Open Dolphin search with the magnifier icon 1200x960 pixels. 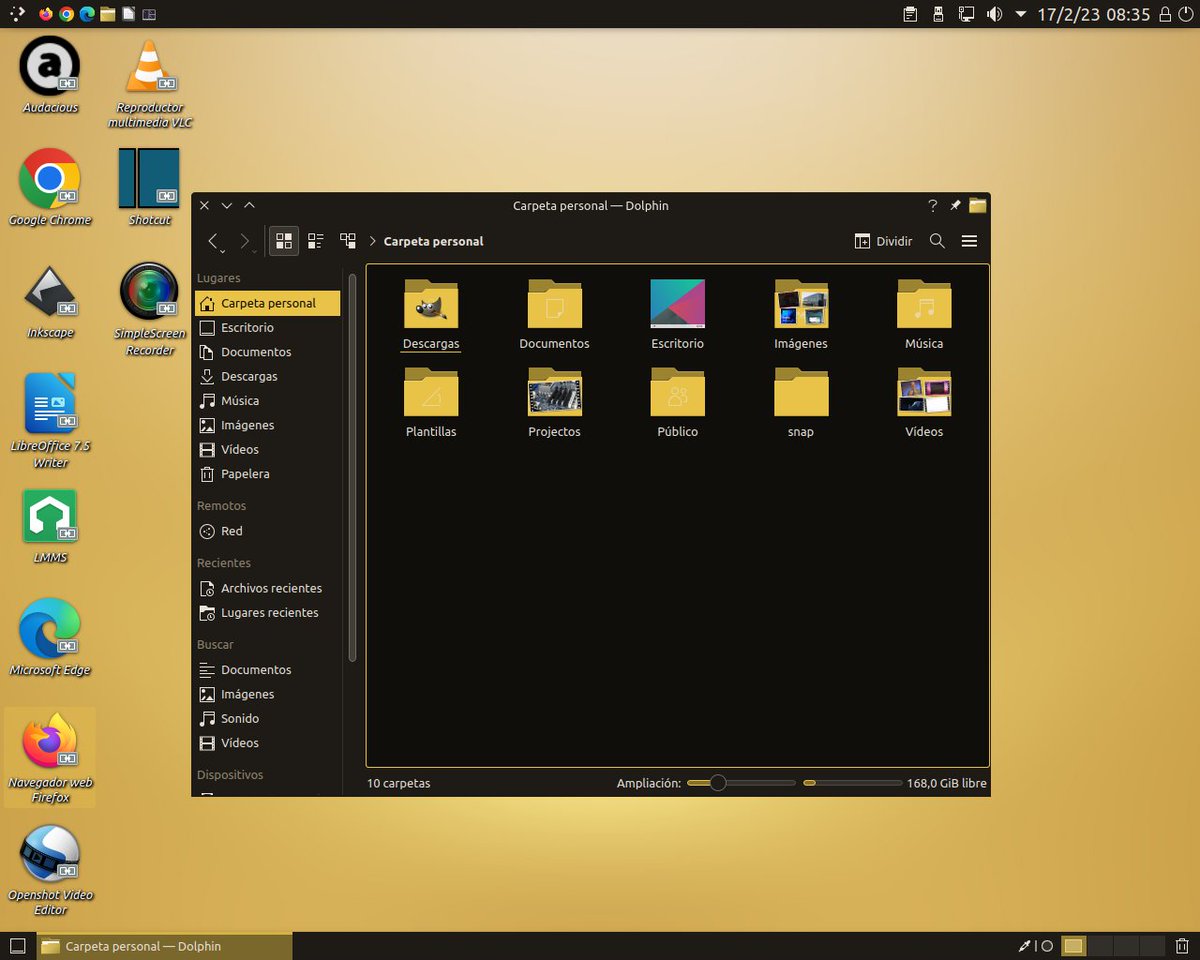937,241
